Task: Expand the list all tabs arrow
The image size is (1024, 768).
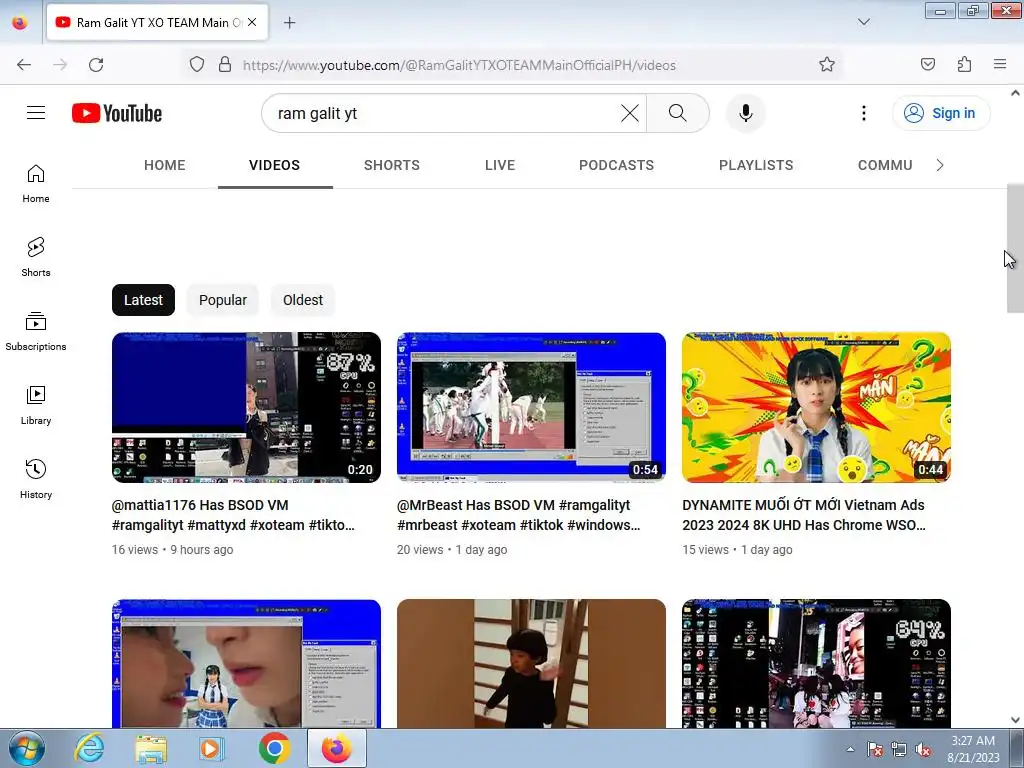Action: 863,22
